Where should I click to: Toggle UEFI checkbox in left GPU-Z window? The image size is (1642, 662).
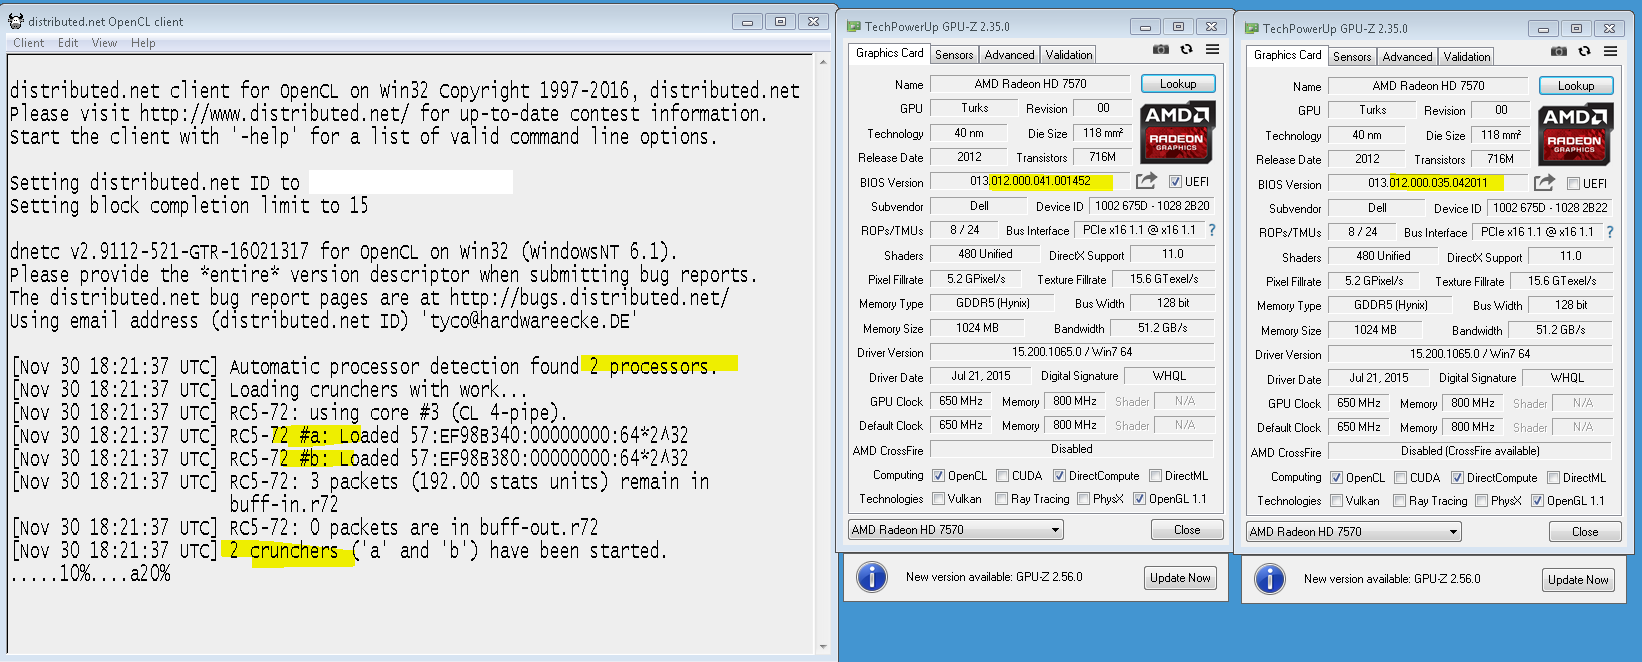tap(1175, 182)
